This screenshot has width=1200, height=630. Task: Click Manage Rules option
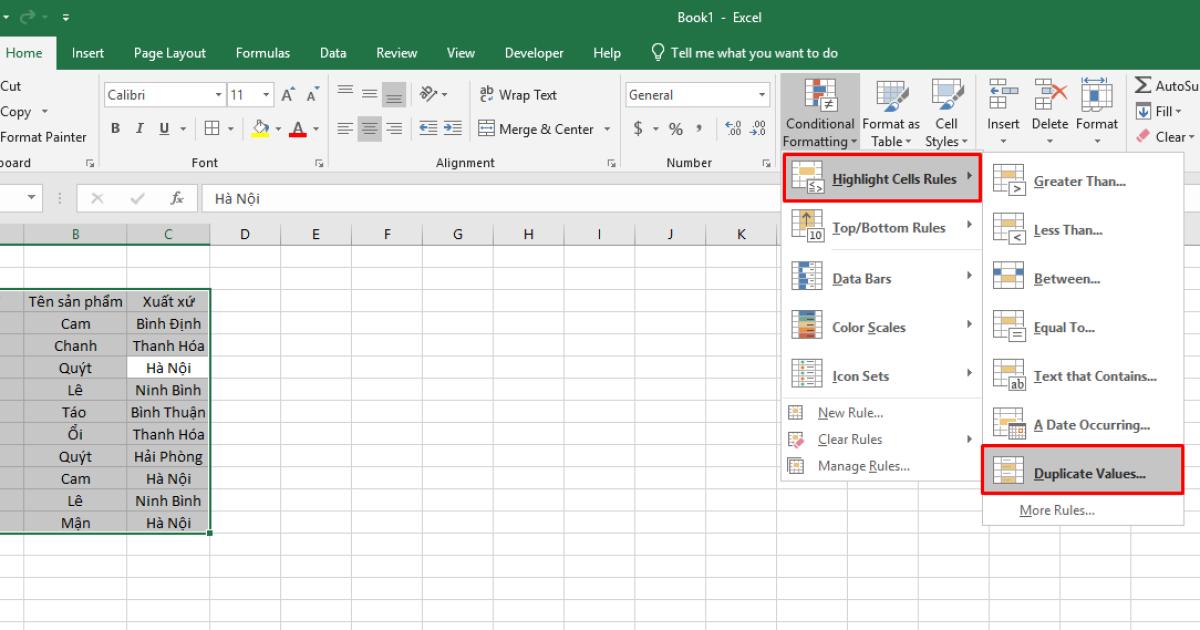pos(862,465)
